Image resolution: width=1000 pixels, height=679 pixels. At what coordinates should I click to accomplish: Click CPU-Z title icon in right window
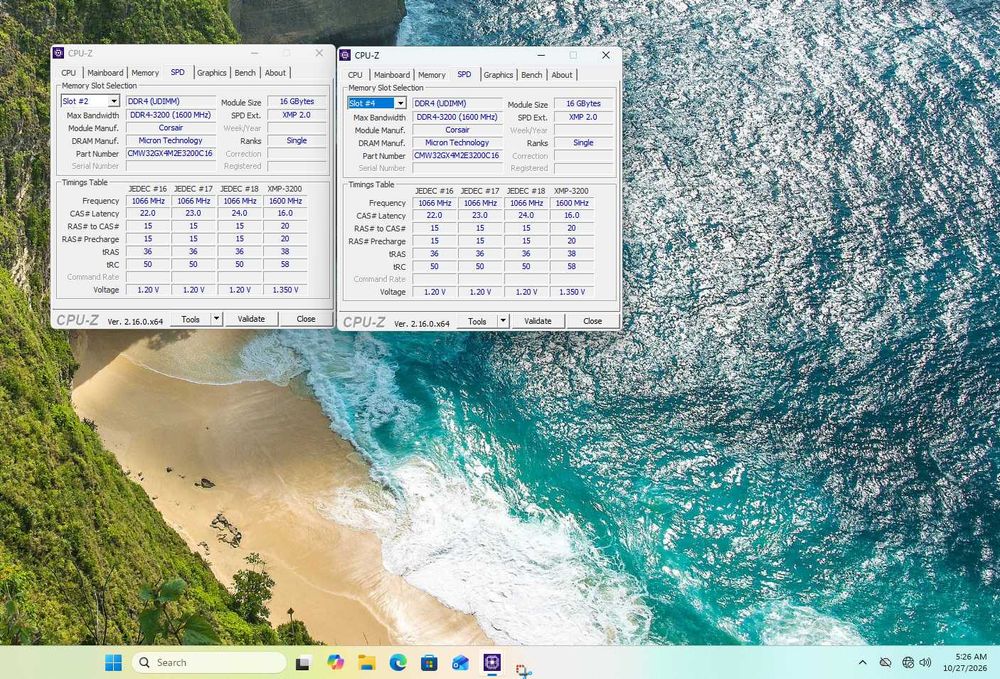click(345, 55)
